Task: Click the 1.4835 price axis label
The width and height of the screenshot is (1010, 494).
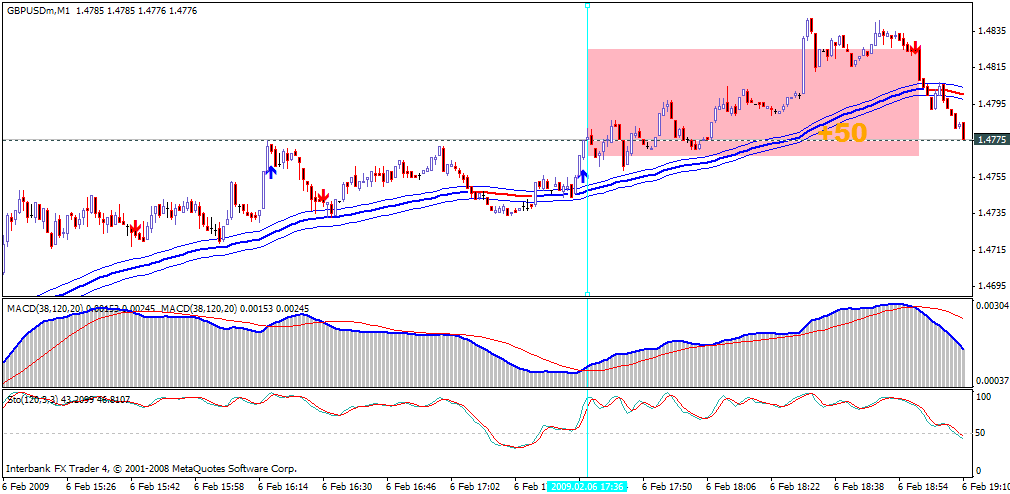Action: tap(992, 30)
